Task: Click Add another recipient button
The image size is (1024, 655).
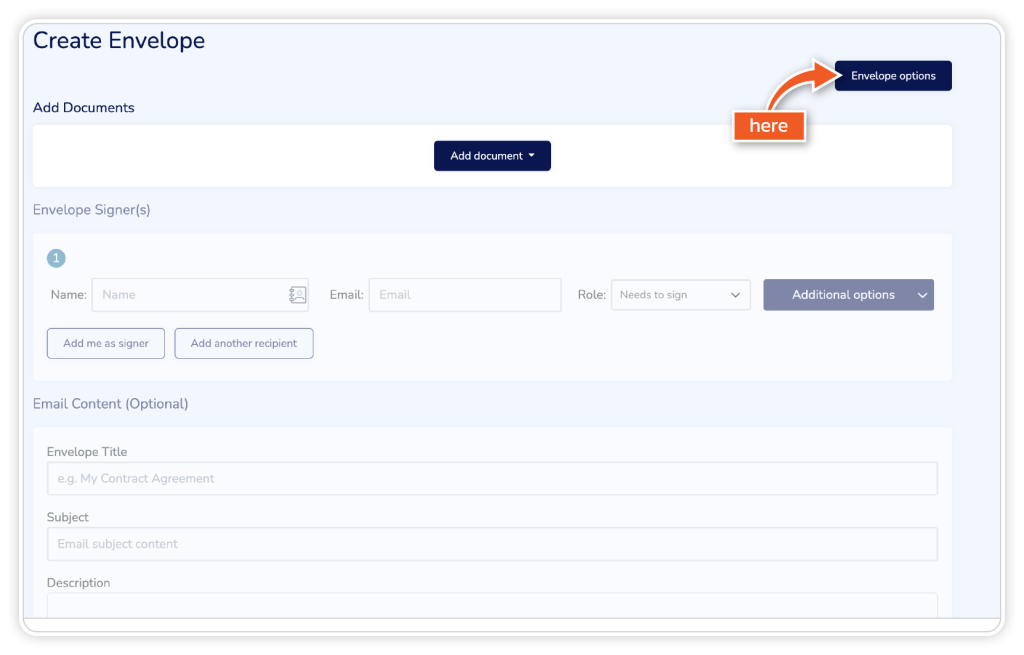Action: click(243, 343)
